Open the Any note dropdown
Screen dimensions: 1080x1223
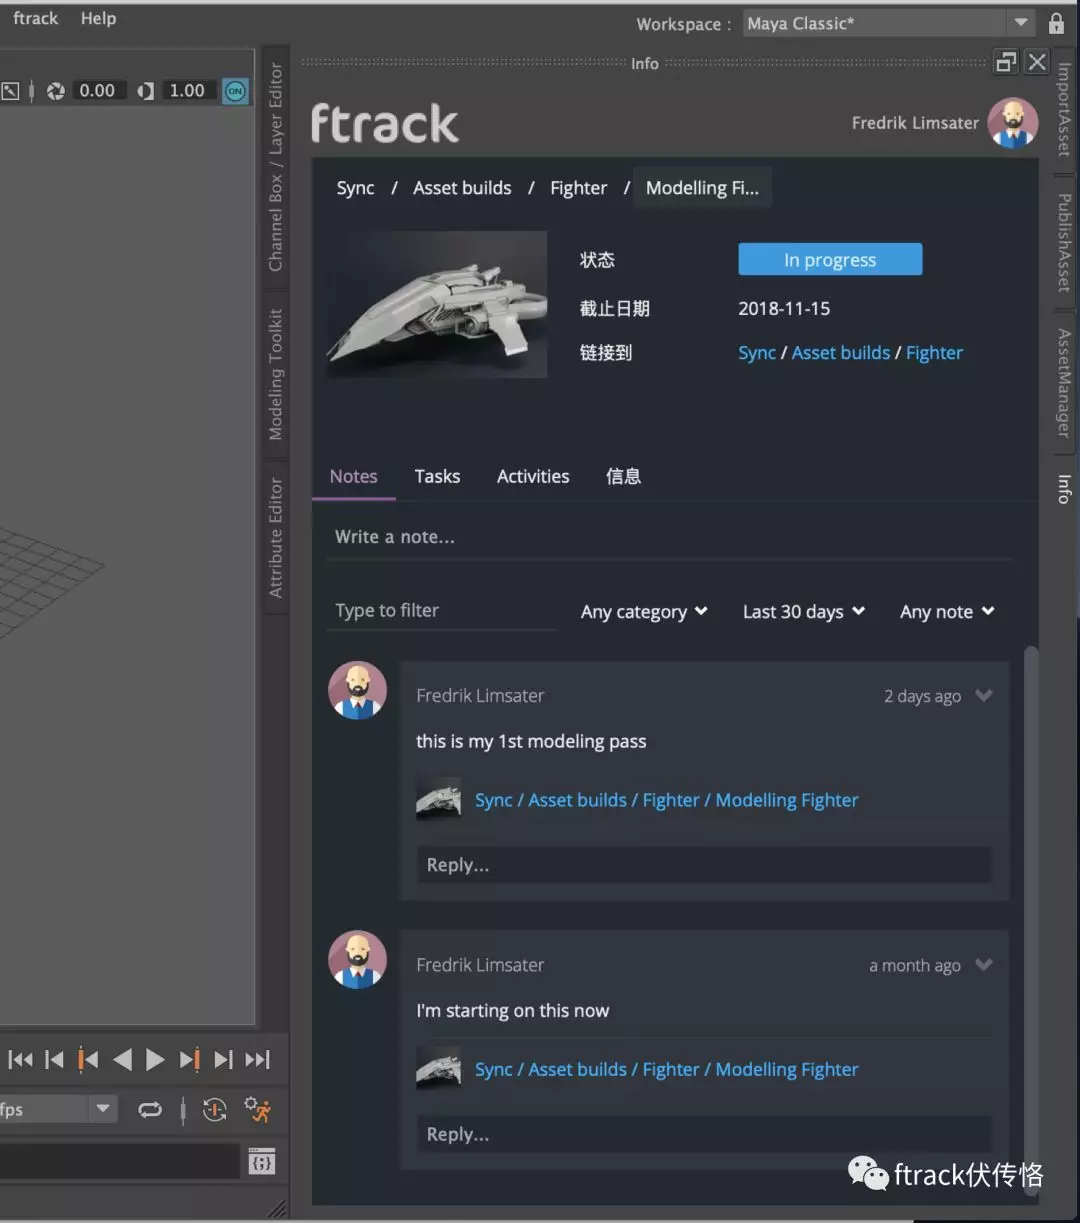tap(947, 612)
